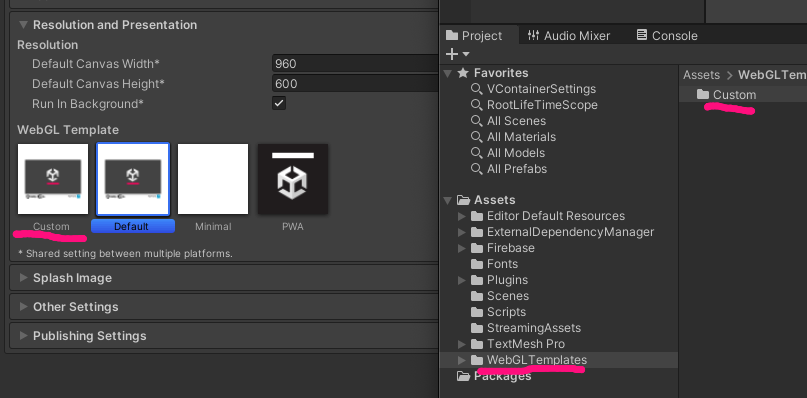
Task: Click the Plugins folder icon
Action: click(x=477, y=280)
